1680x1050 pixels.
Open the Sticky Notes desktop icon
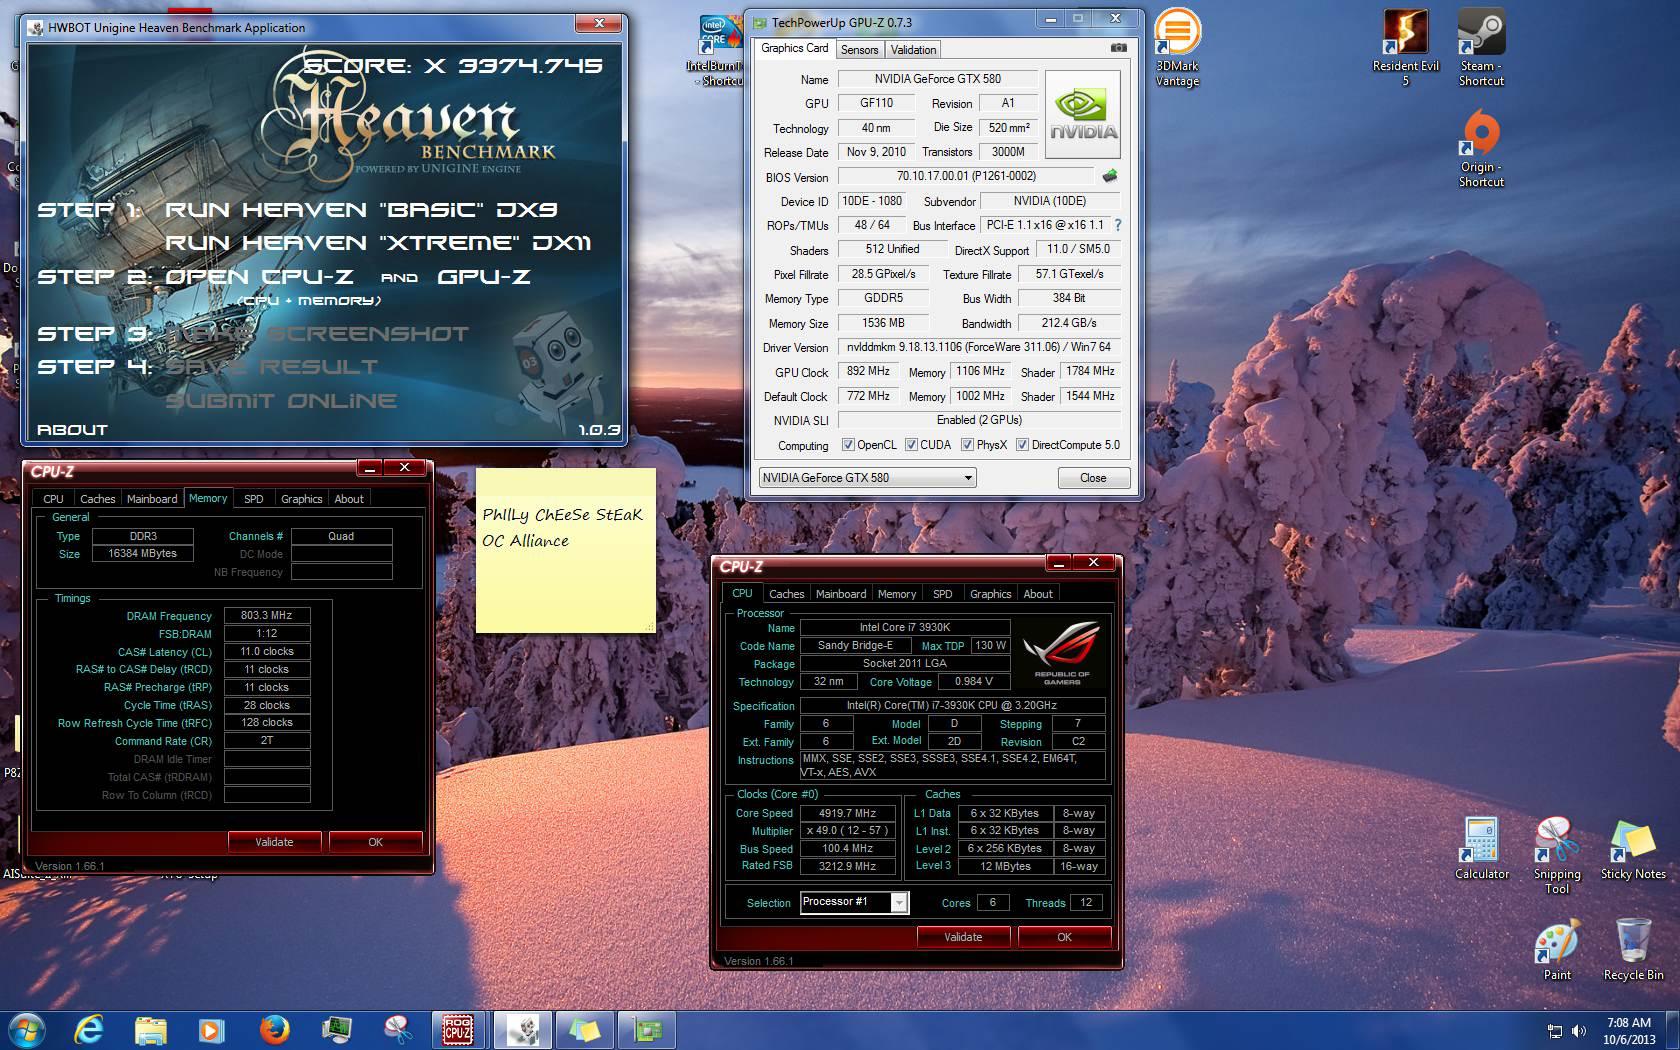click(1633, 848)
